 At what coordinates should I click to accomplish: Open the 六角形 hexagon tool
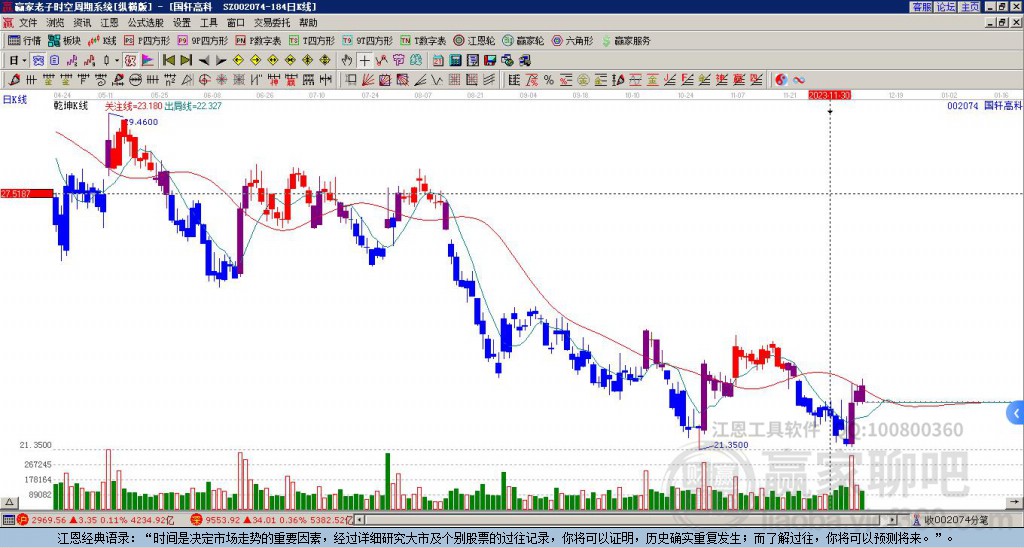(572, 40)
